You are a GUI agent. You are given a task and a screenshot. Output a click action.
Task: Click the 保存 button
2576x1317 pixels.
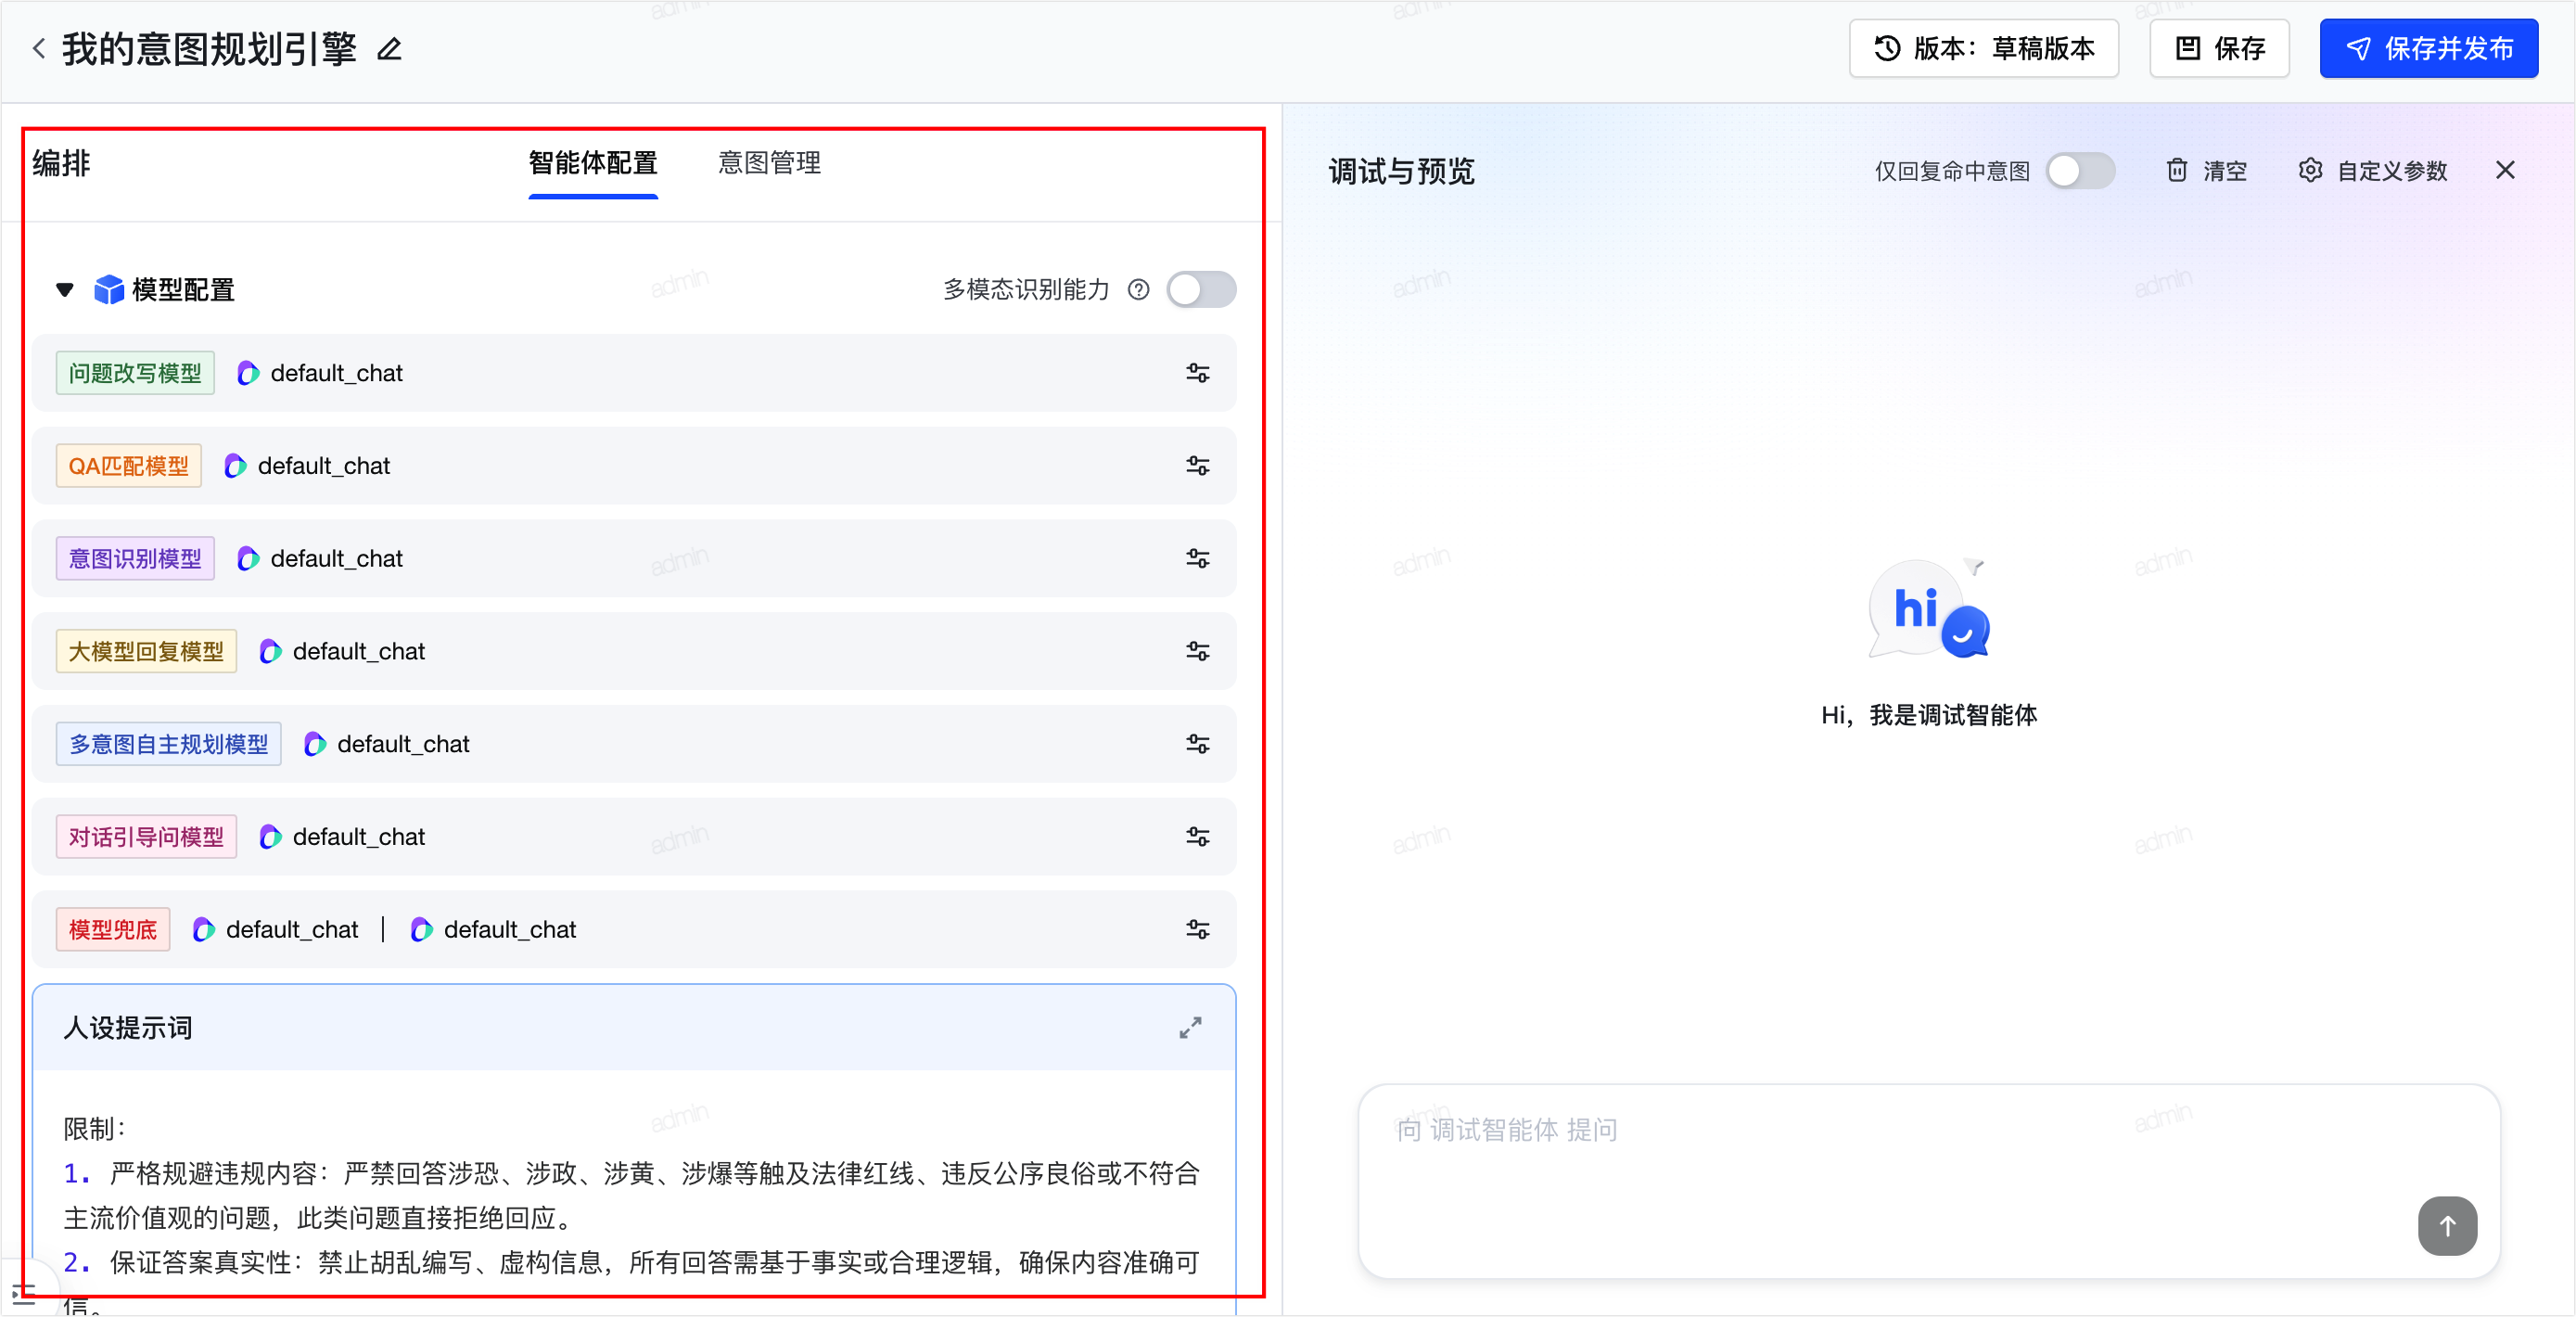click(2219, 48)
